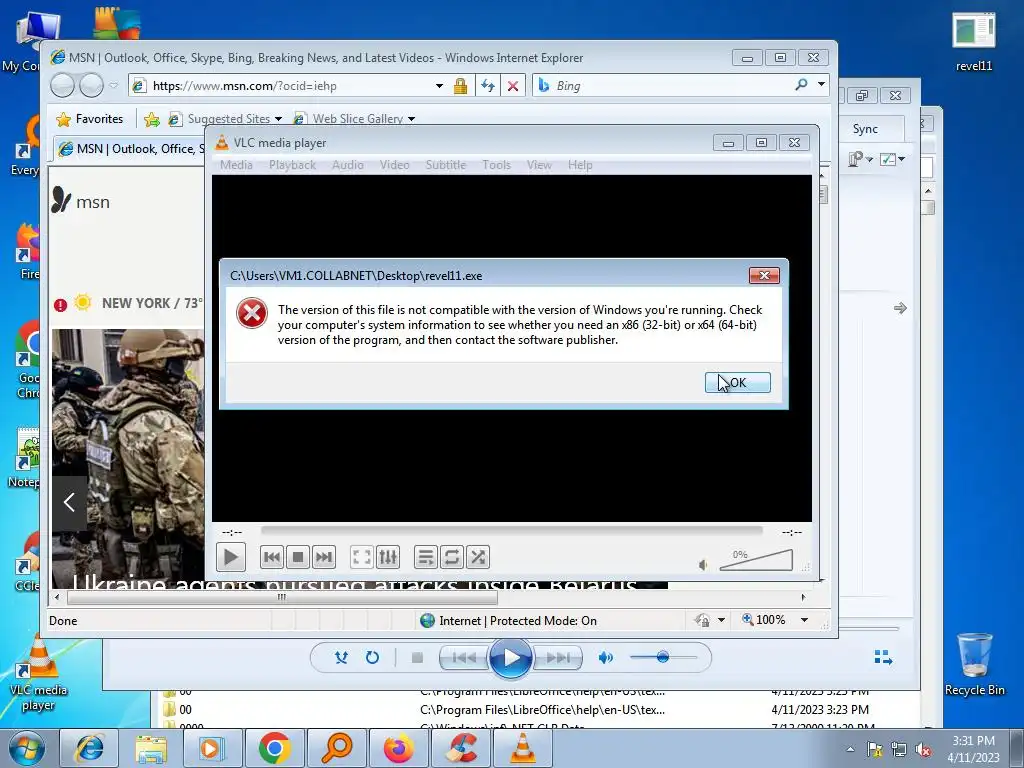
Task: Open Google Chrome from the taskbar
Action: (x=274, y=748)
